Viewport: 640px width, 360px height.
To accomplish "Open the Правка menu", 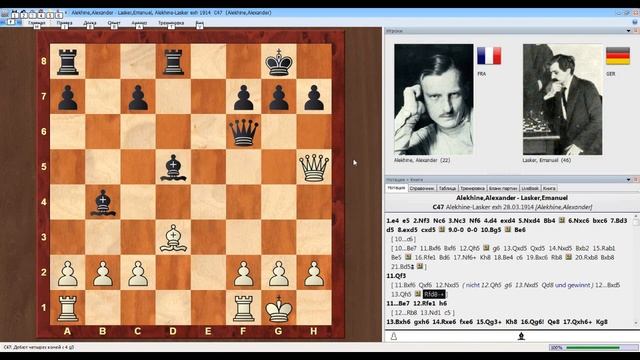I will 64,22.
